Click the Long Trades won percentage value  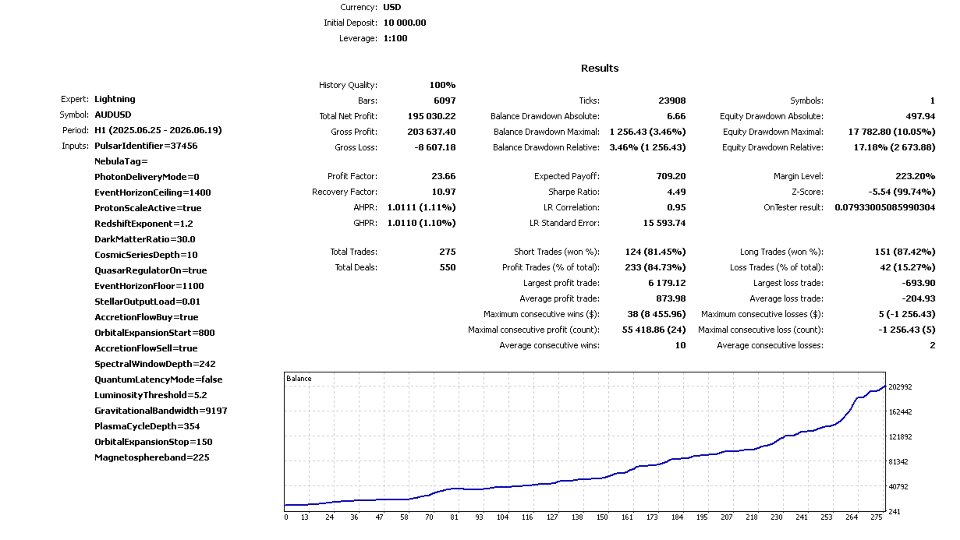click(x=899, y=252)
